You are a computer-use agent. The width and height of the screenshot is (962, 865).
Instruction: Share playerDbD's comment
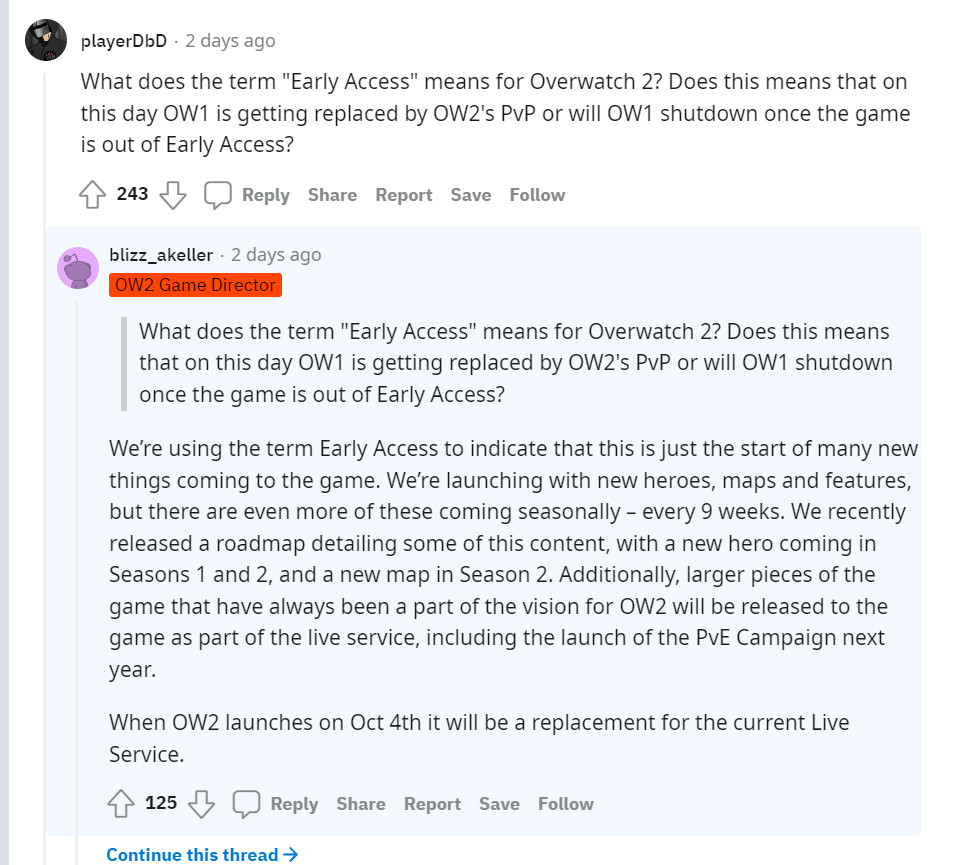click(332, 195)
